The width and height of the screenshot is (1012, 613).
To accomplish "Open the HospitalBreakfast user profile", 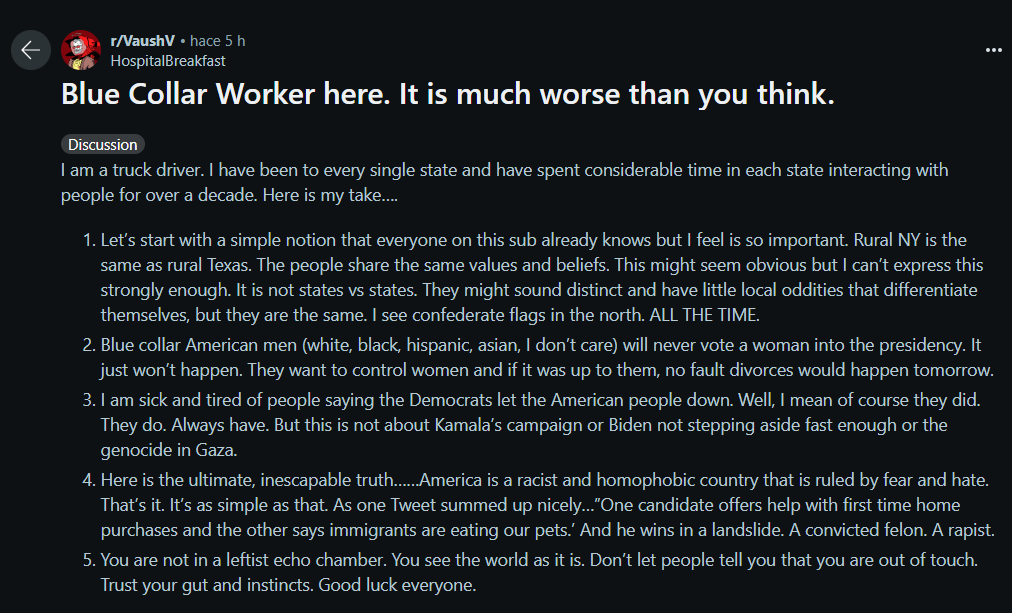I will [168, 60].
